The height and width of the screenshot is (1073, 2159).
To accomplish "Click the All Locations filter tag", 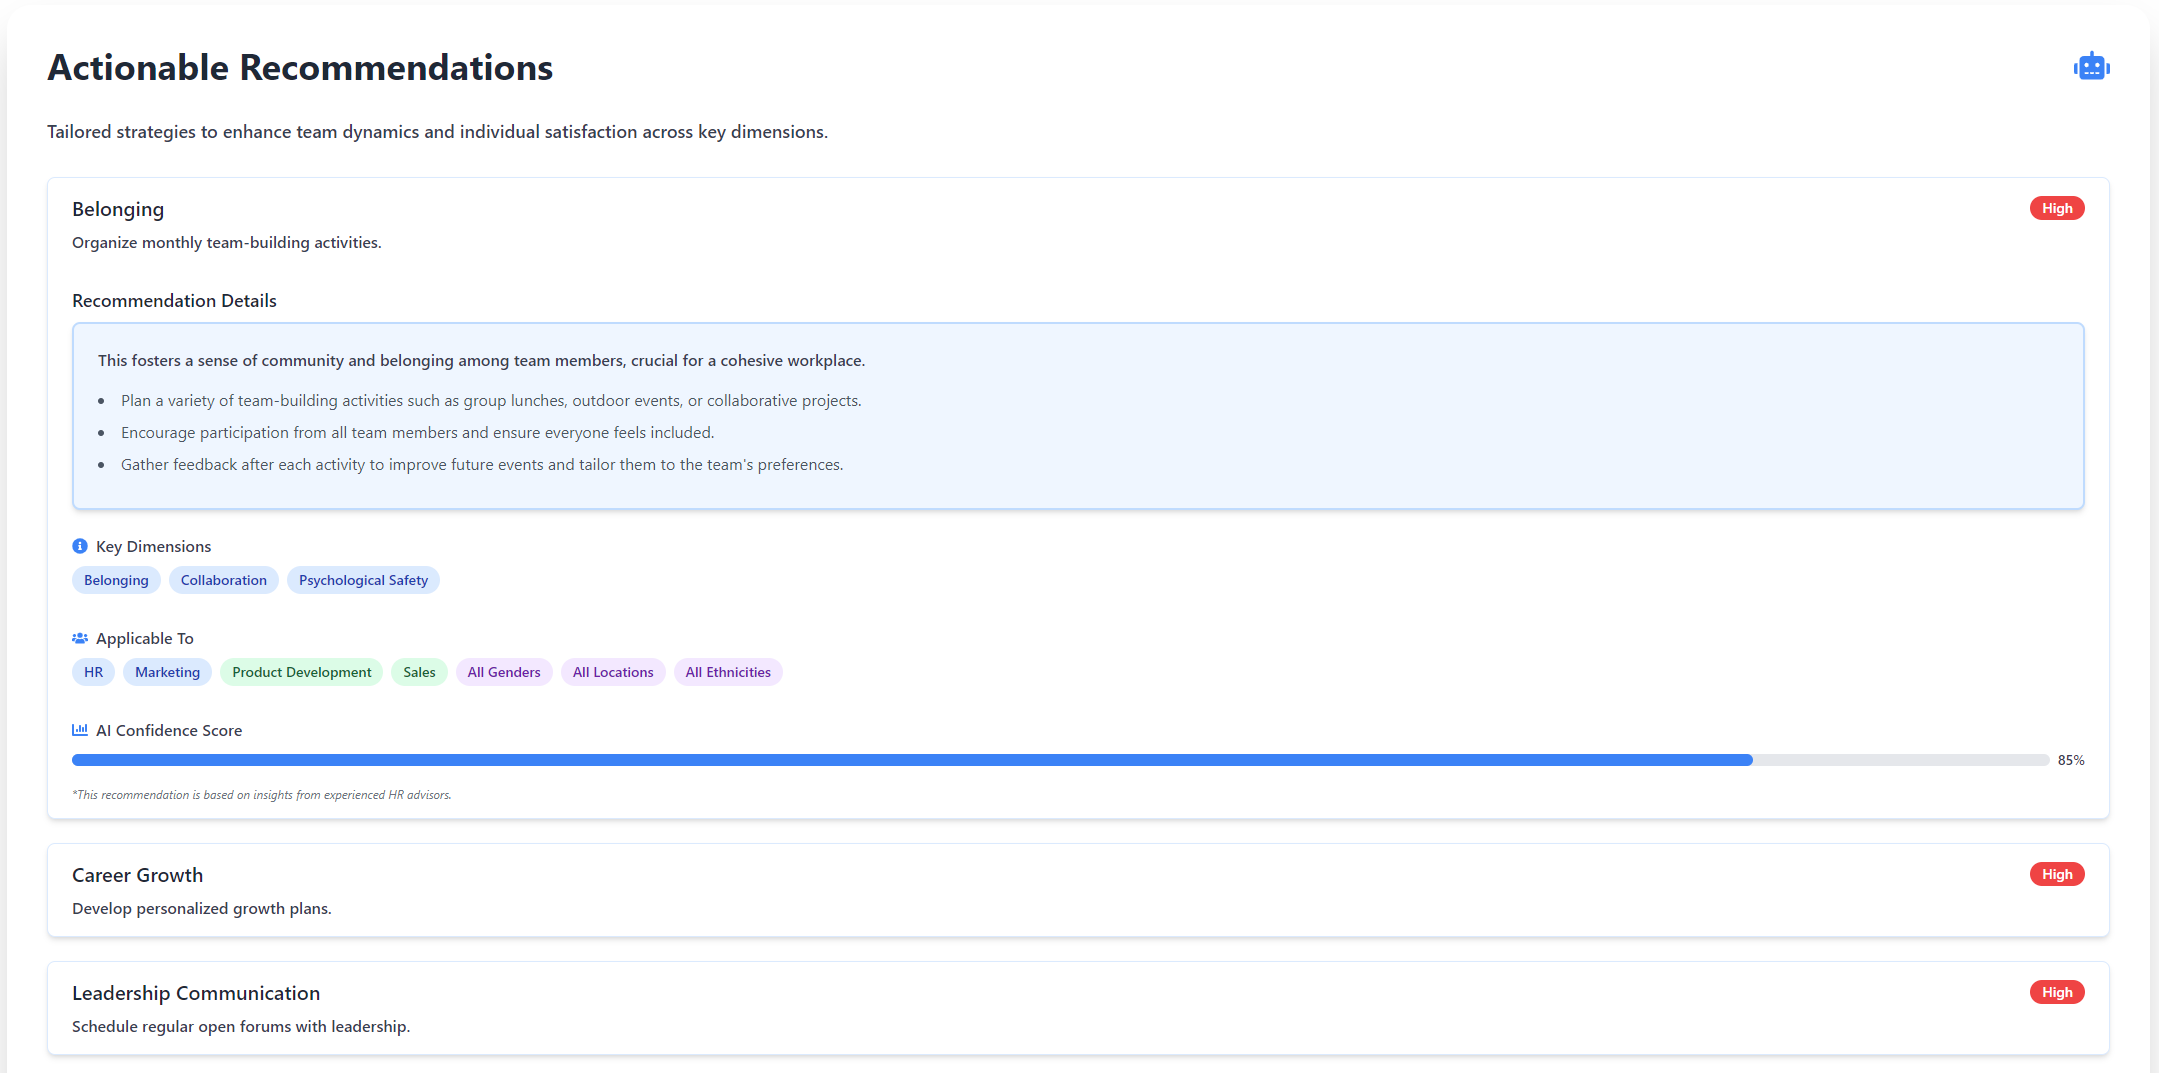I will click(612, 672).
